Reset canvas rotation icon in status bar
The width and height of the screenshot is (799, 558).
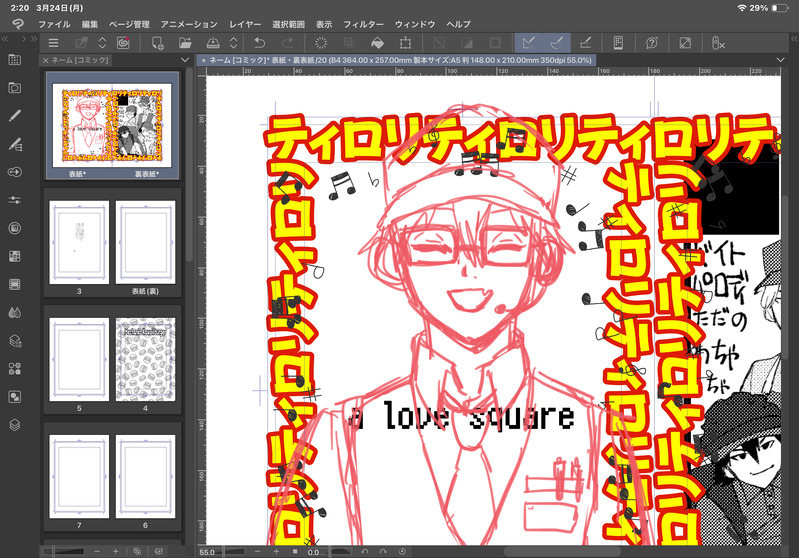(402, 552)
